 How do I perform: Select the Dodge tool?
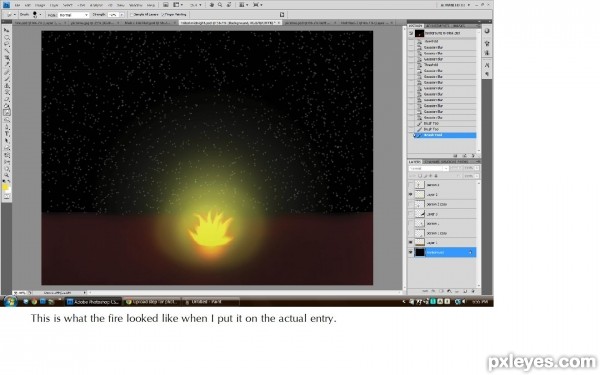pos(7,120)
